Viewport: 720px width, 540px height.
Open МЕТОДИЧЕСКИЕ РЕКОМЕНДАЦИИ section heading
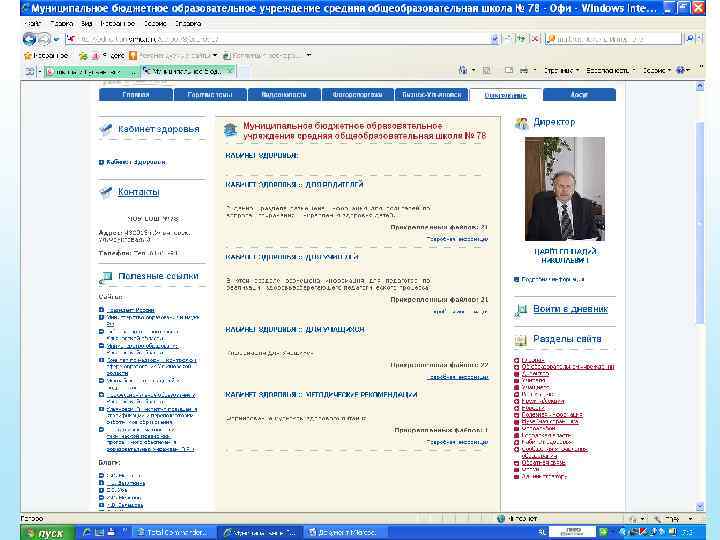(x=362, y=394)
